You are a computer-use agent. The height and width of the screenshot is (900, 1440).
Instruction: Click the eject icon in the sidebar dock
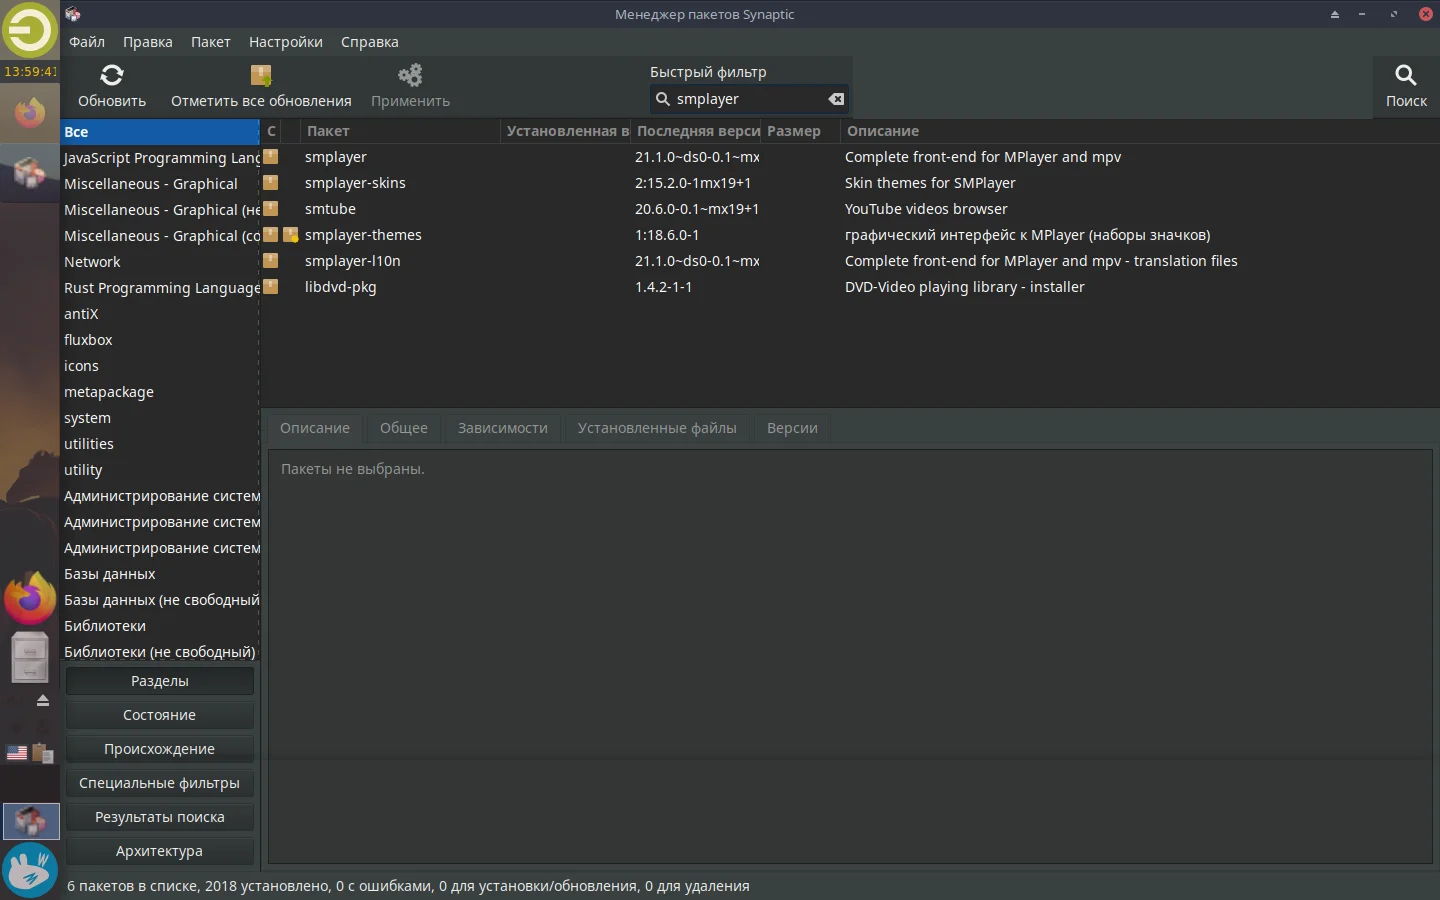coord(43,701)
